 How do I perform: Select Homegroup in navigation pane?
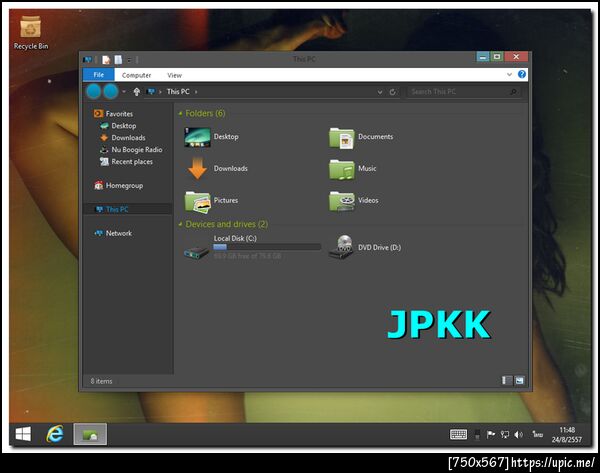point(119,186)
